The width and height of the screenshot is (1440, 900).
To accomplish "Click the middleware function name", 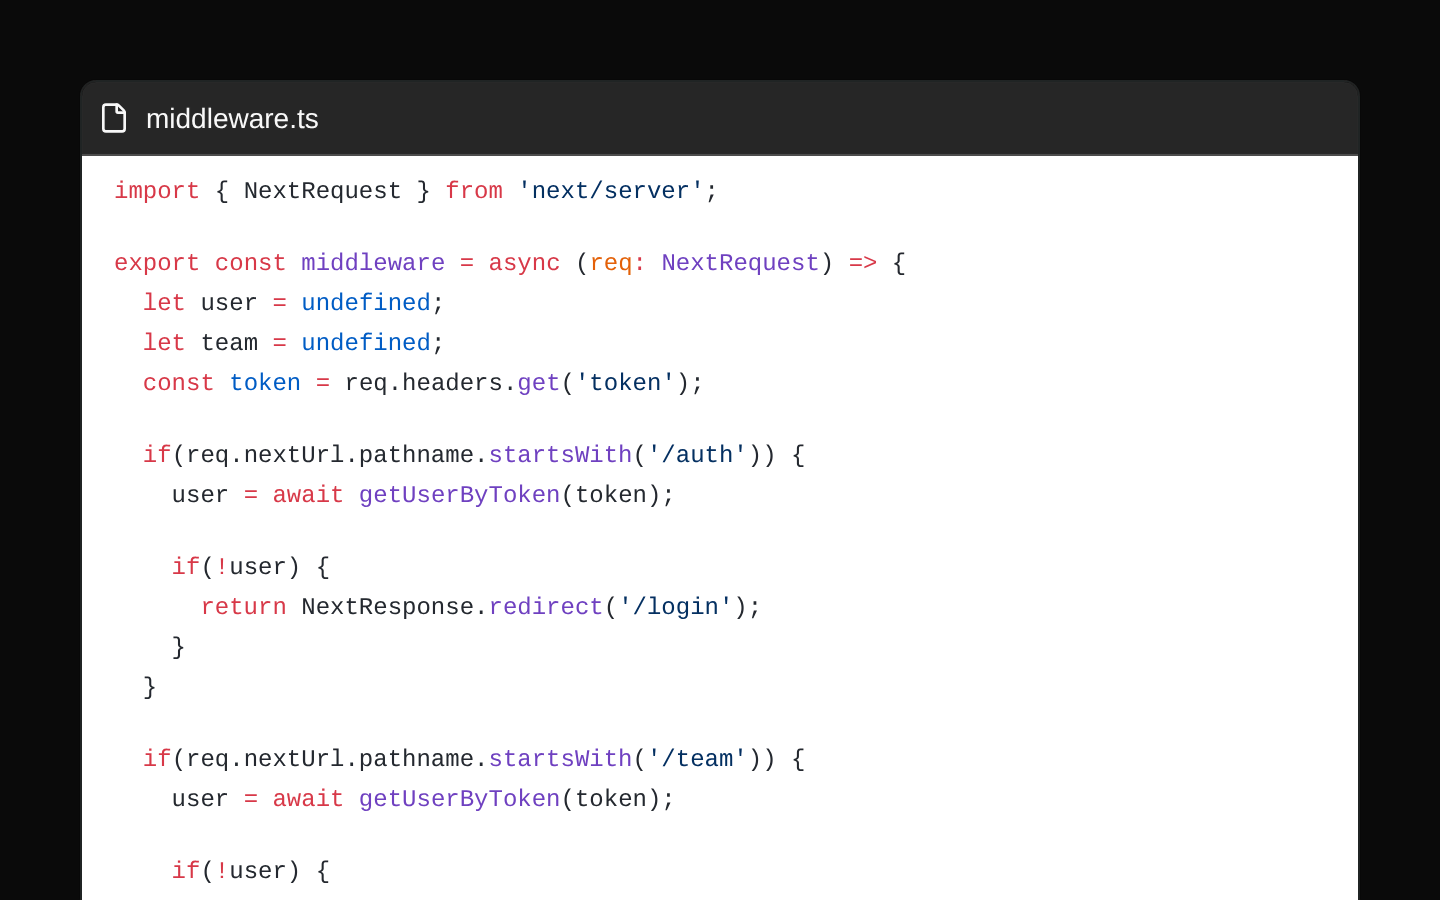I will (373, 263).
